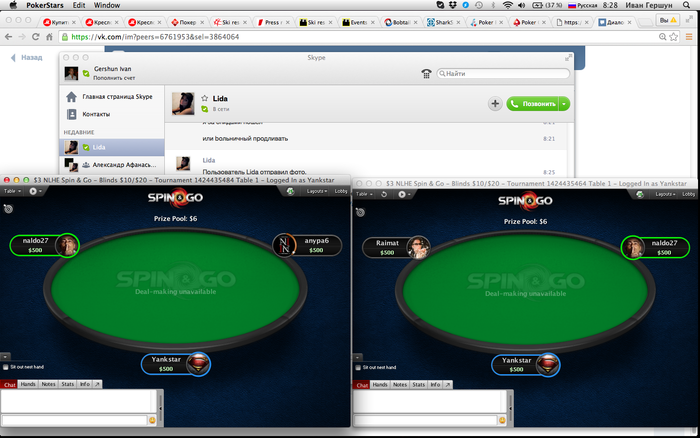This screenshot has width=700, height=438.
Task: Click the add-contact plus button in Skype
Action: (x=495, y=104)
